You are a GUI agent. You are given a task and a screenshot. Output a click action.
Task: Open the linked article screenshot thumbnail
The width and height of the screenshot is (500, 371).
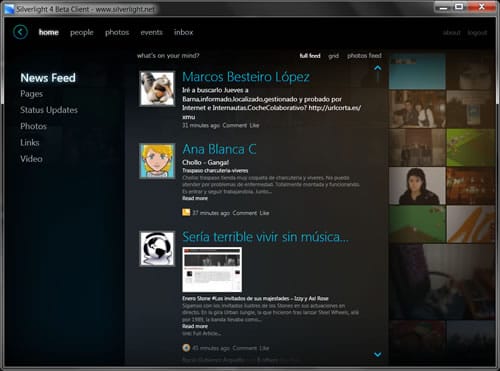[x=212, y=270]
